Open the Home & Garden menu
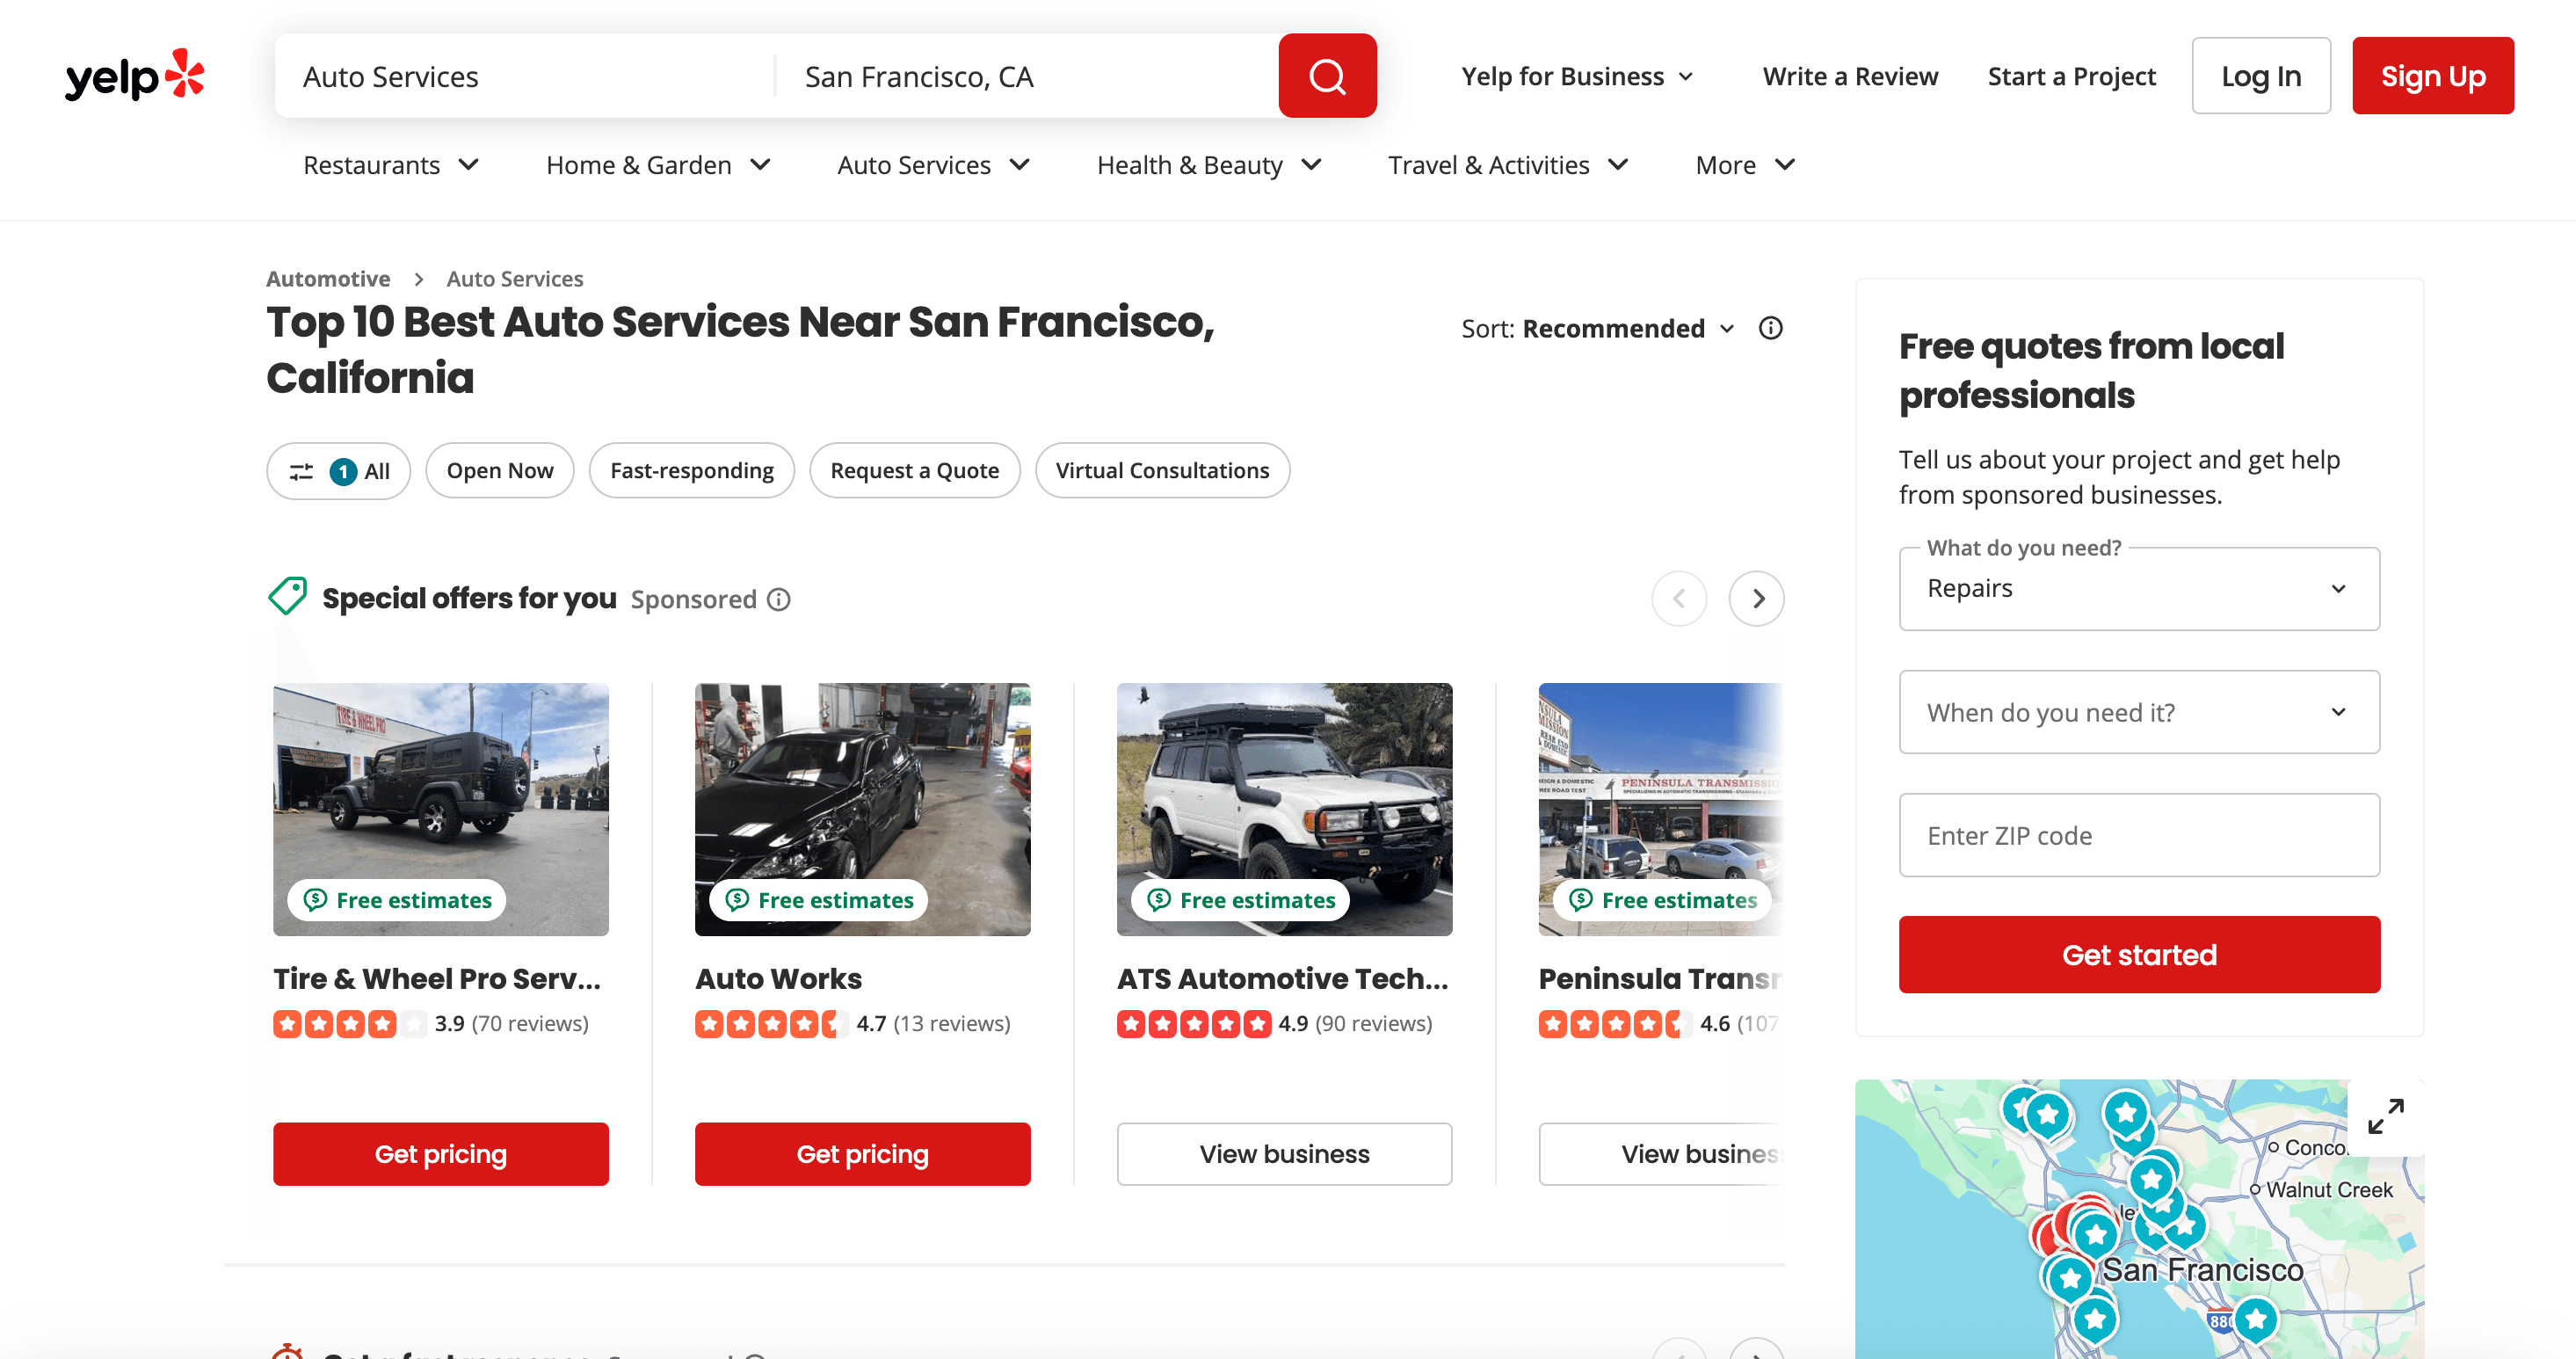This screenshot has width=2576, height=1359. (657, 165)
